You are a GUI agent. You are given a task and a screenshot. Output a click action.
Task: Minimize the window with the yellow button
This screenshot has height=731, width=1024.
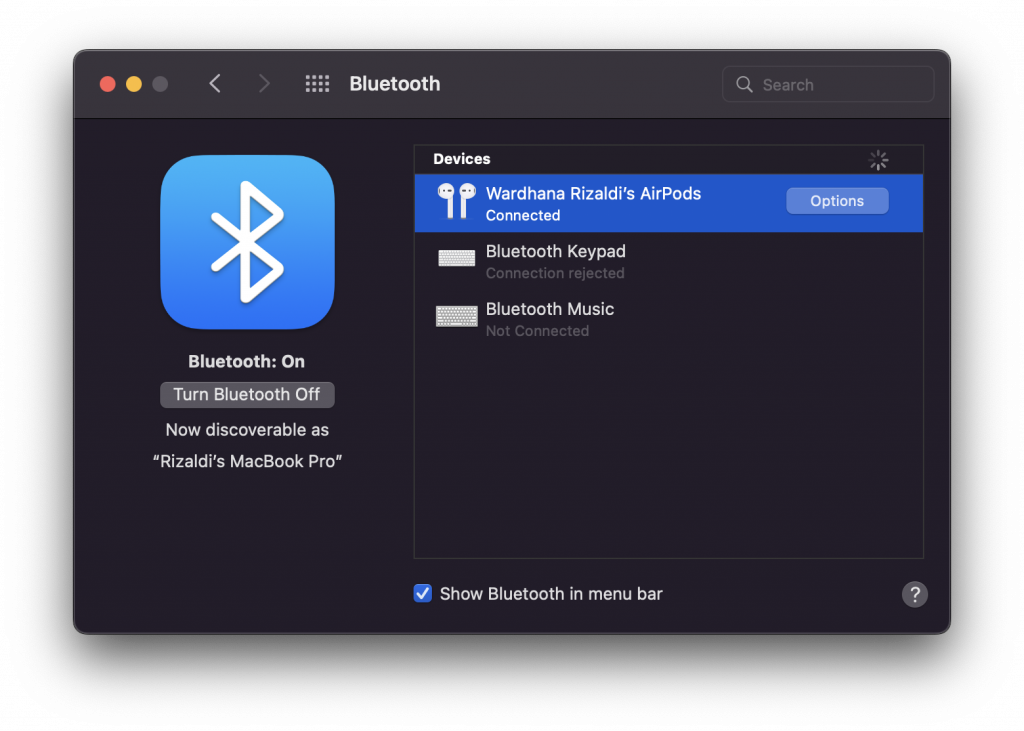134,84
